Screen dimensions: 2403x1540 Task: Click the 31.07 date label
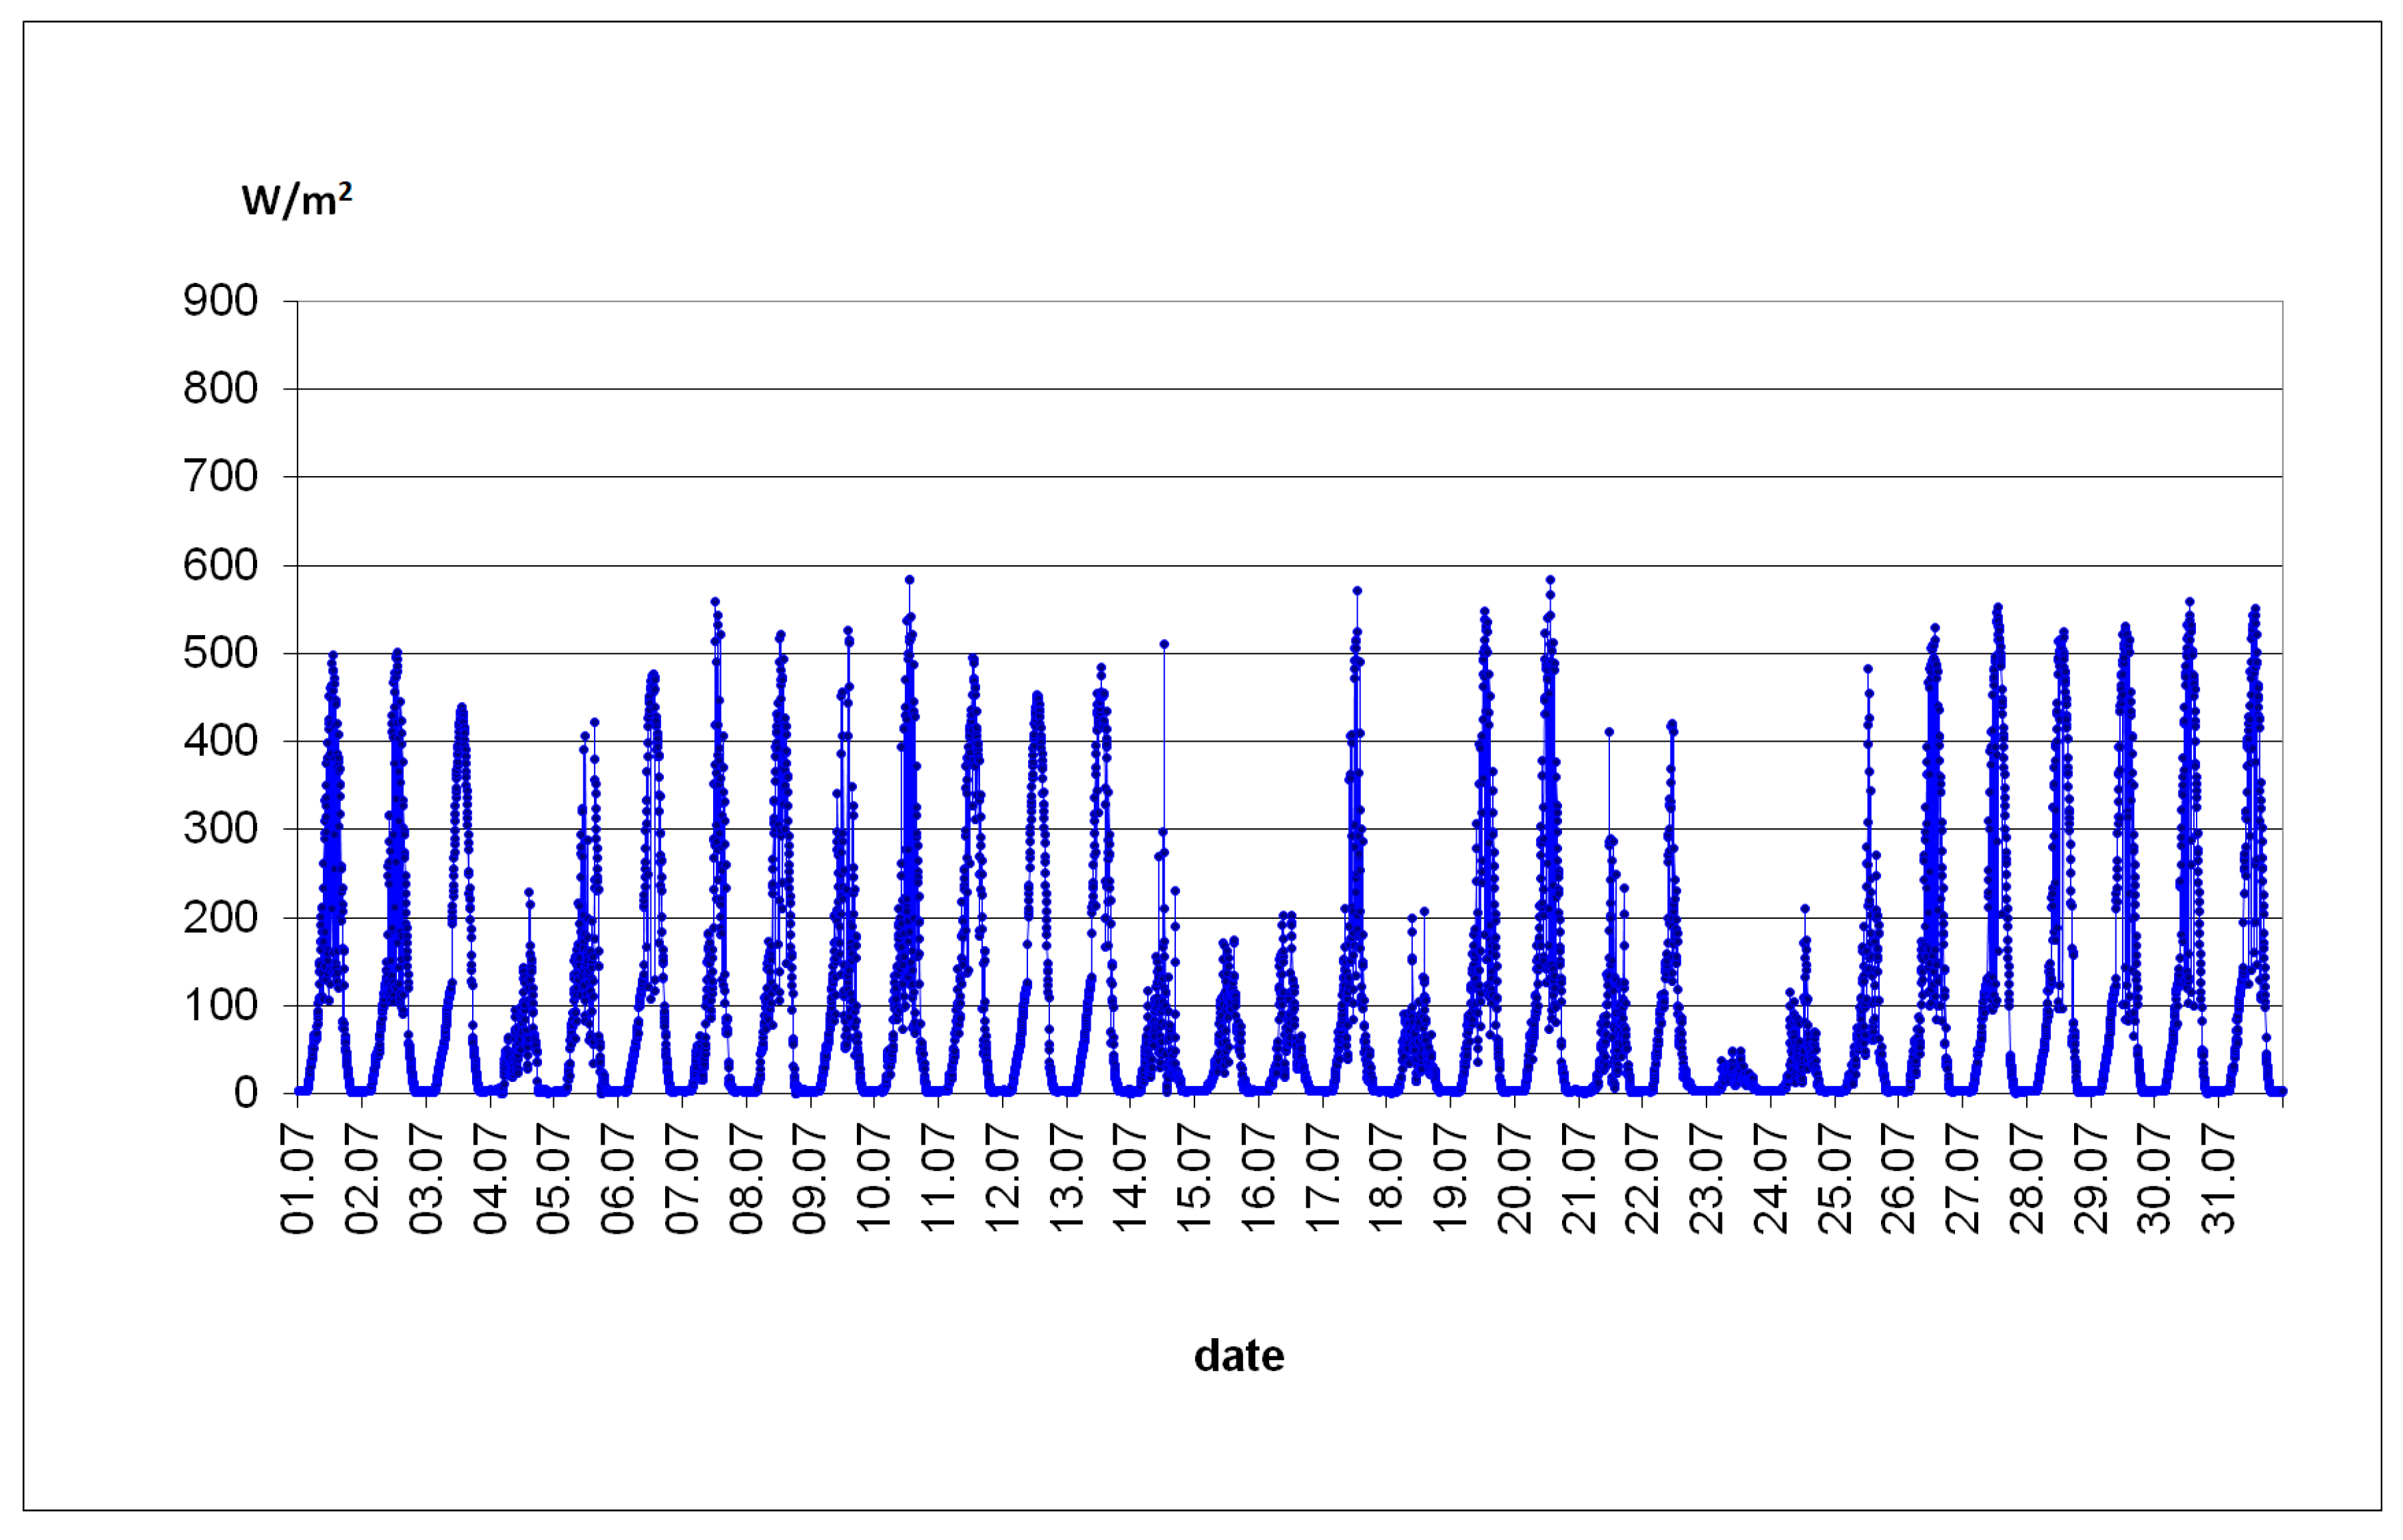point(2219,1178)
